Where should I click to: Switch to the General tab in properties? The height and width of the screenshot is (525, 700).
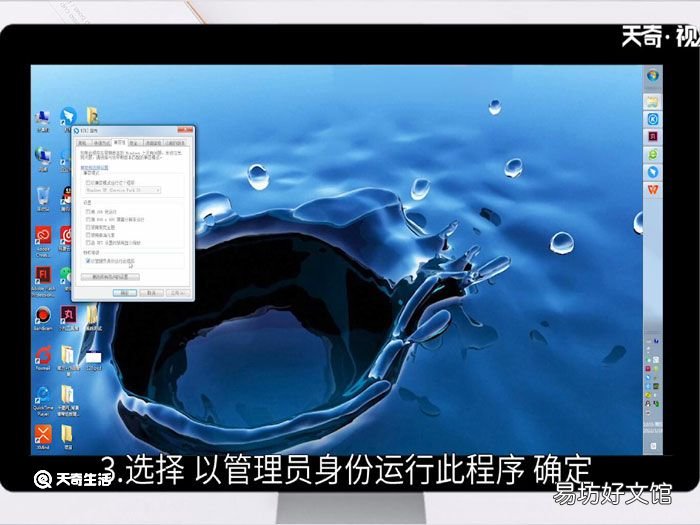(82, 143)
